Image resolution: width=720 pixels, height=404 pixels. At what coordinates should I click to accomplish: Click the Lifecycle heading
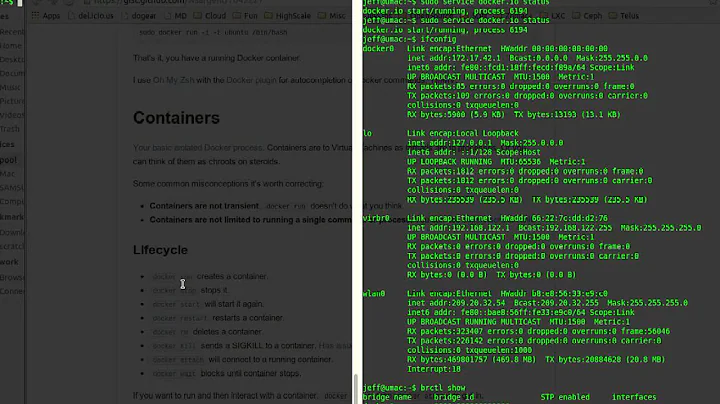(x=160, y=250)
